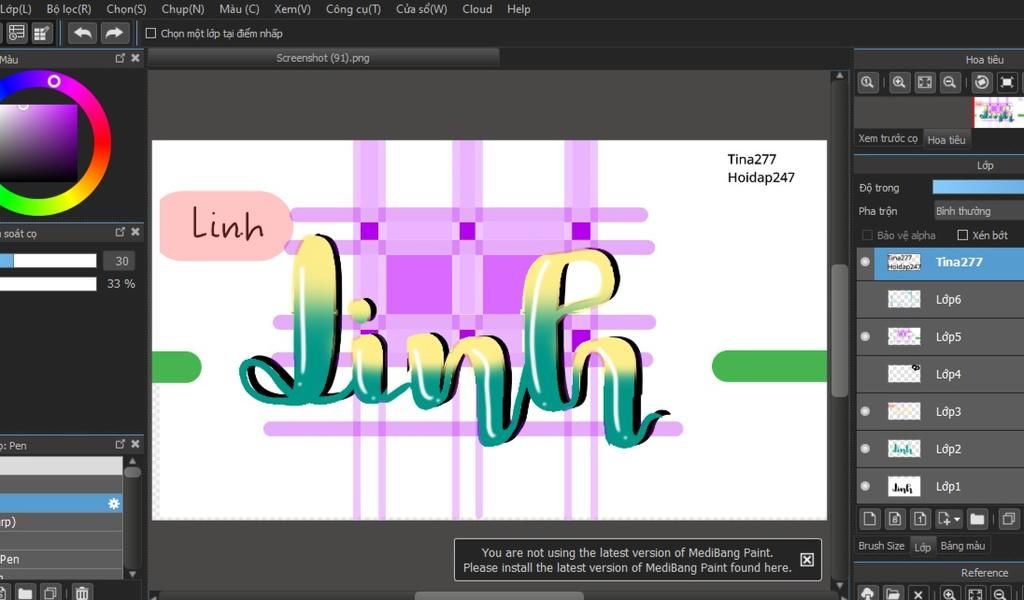Hide the Lớp1 layer
This screenshot has width=1024, height=600.
click(x=865, y=486)
